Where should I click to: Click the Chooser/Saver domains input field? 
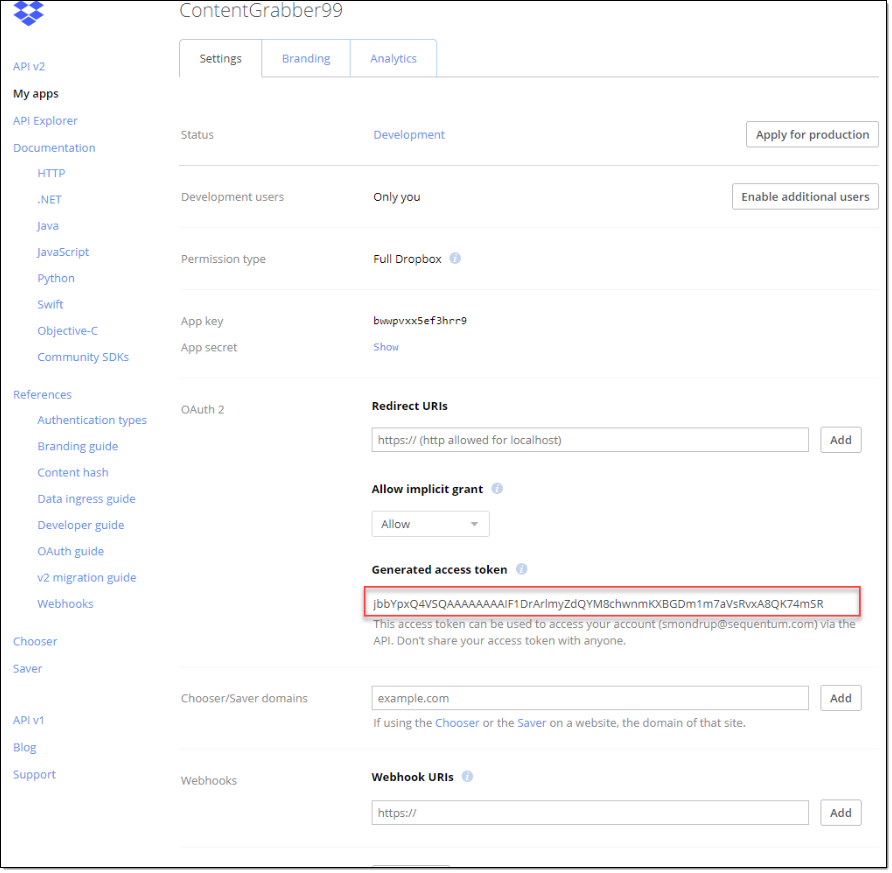click(590, 697)
